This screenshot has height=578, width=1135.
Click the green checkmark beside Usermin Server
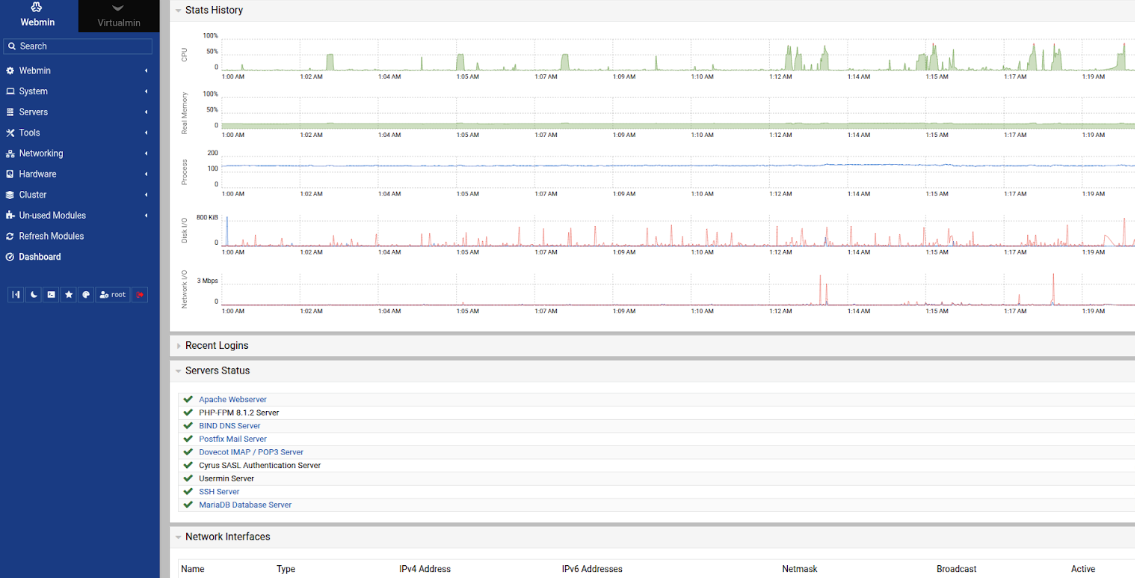pyautogui.click(x=188, y=479)
